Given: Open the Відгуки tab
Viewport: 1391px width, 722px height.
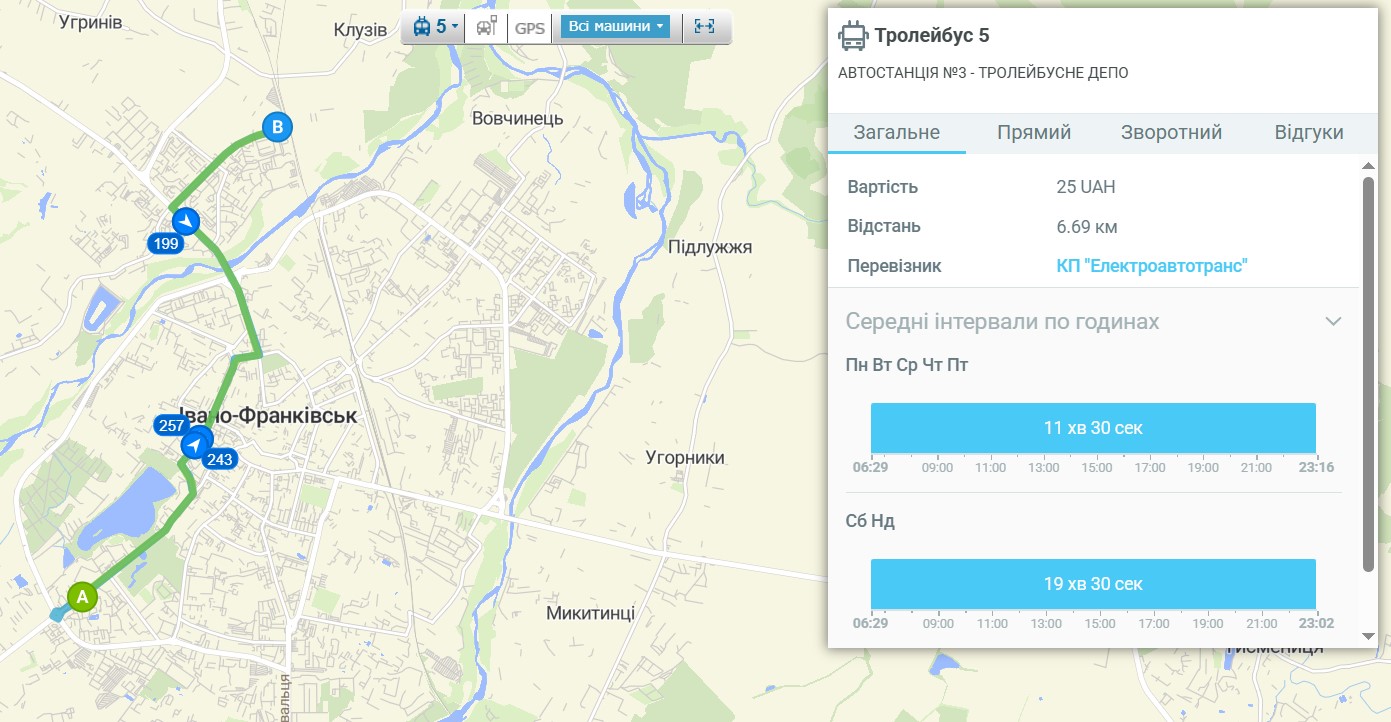Looking at the screenshot, I should [x=1309, y=133].
